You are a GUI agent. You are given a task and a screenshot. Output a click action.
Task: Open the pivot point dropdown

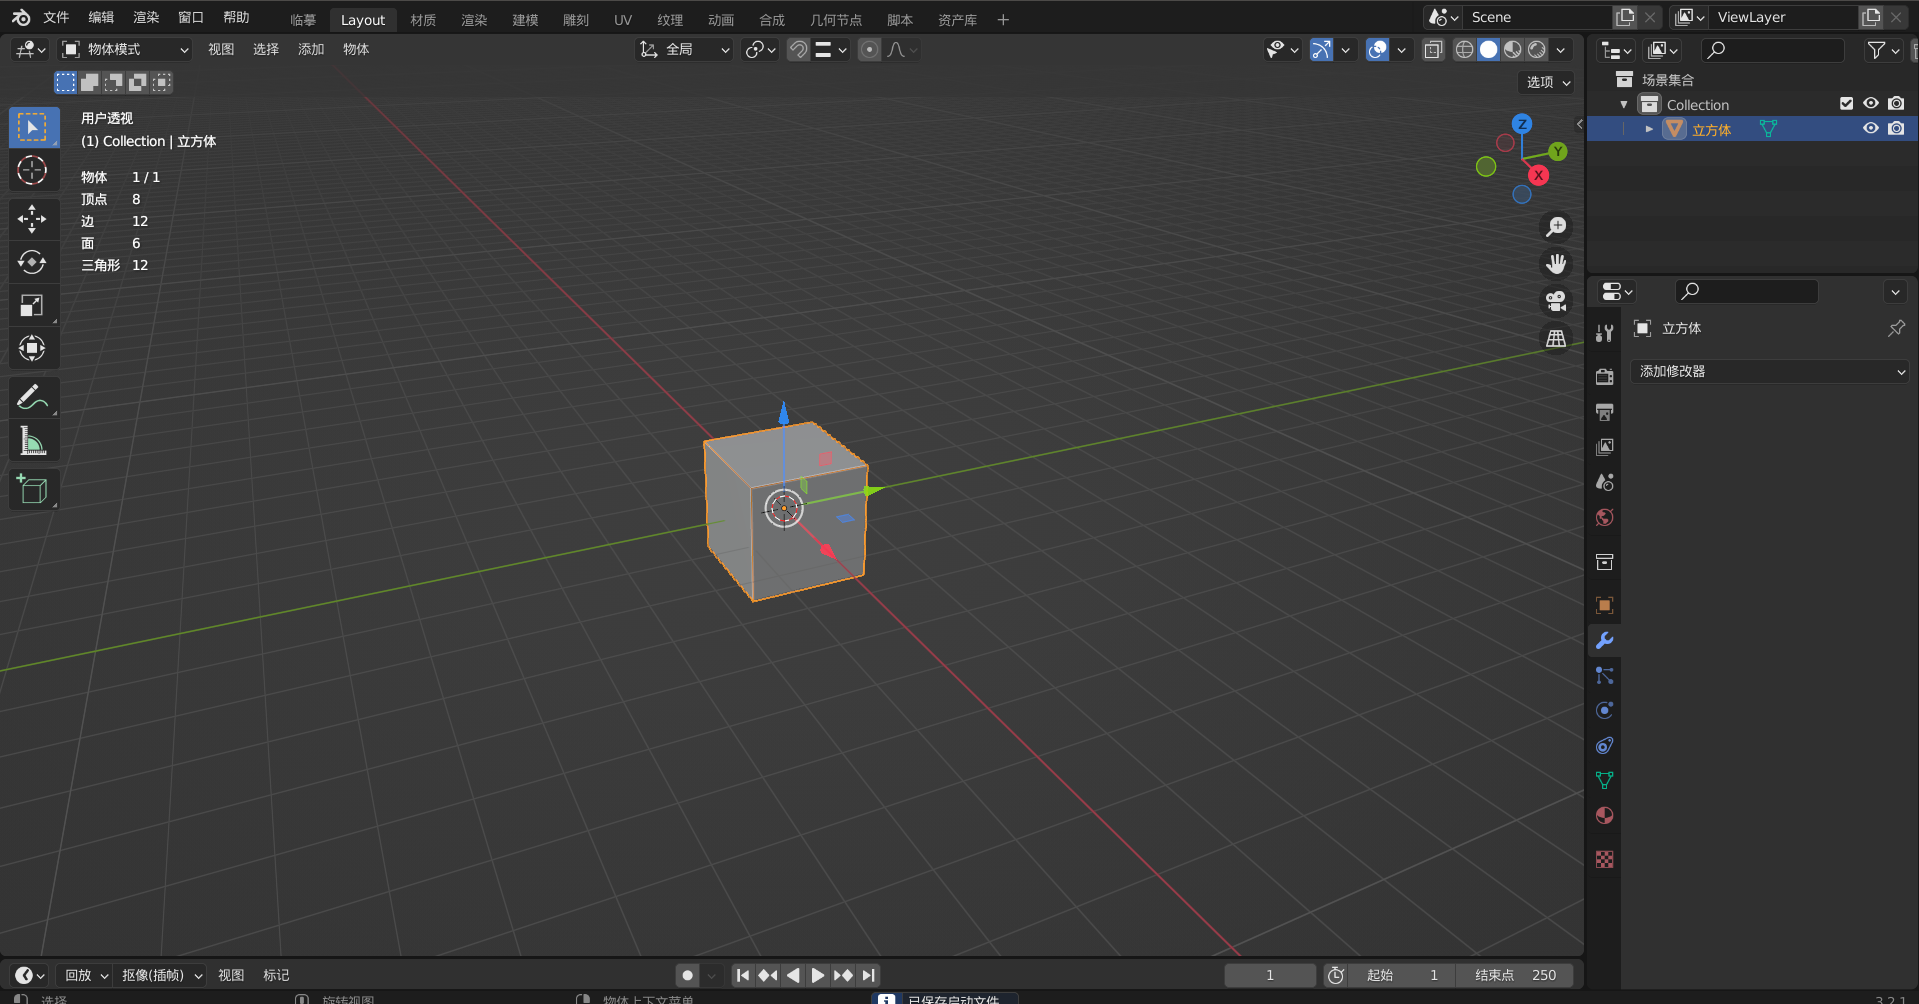pos(760,49)
